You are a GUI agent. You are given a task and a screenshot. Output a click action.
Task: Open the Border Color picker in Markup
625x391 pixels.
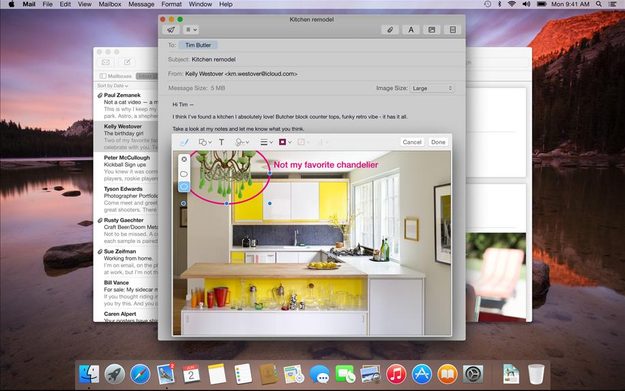pyautogui.click(x=285, y=142)
